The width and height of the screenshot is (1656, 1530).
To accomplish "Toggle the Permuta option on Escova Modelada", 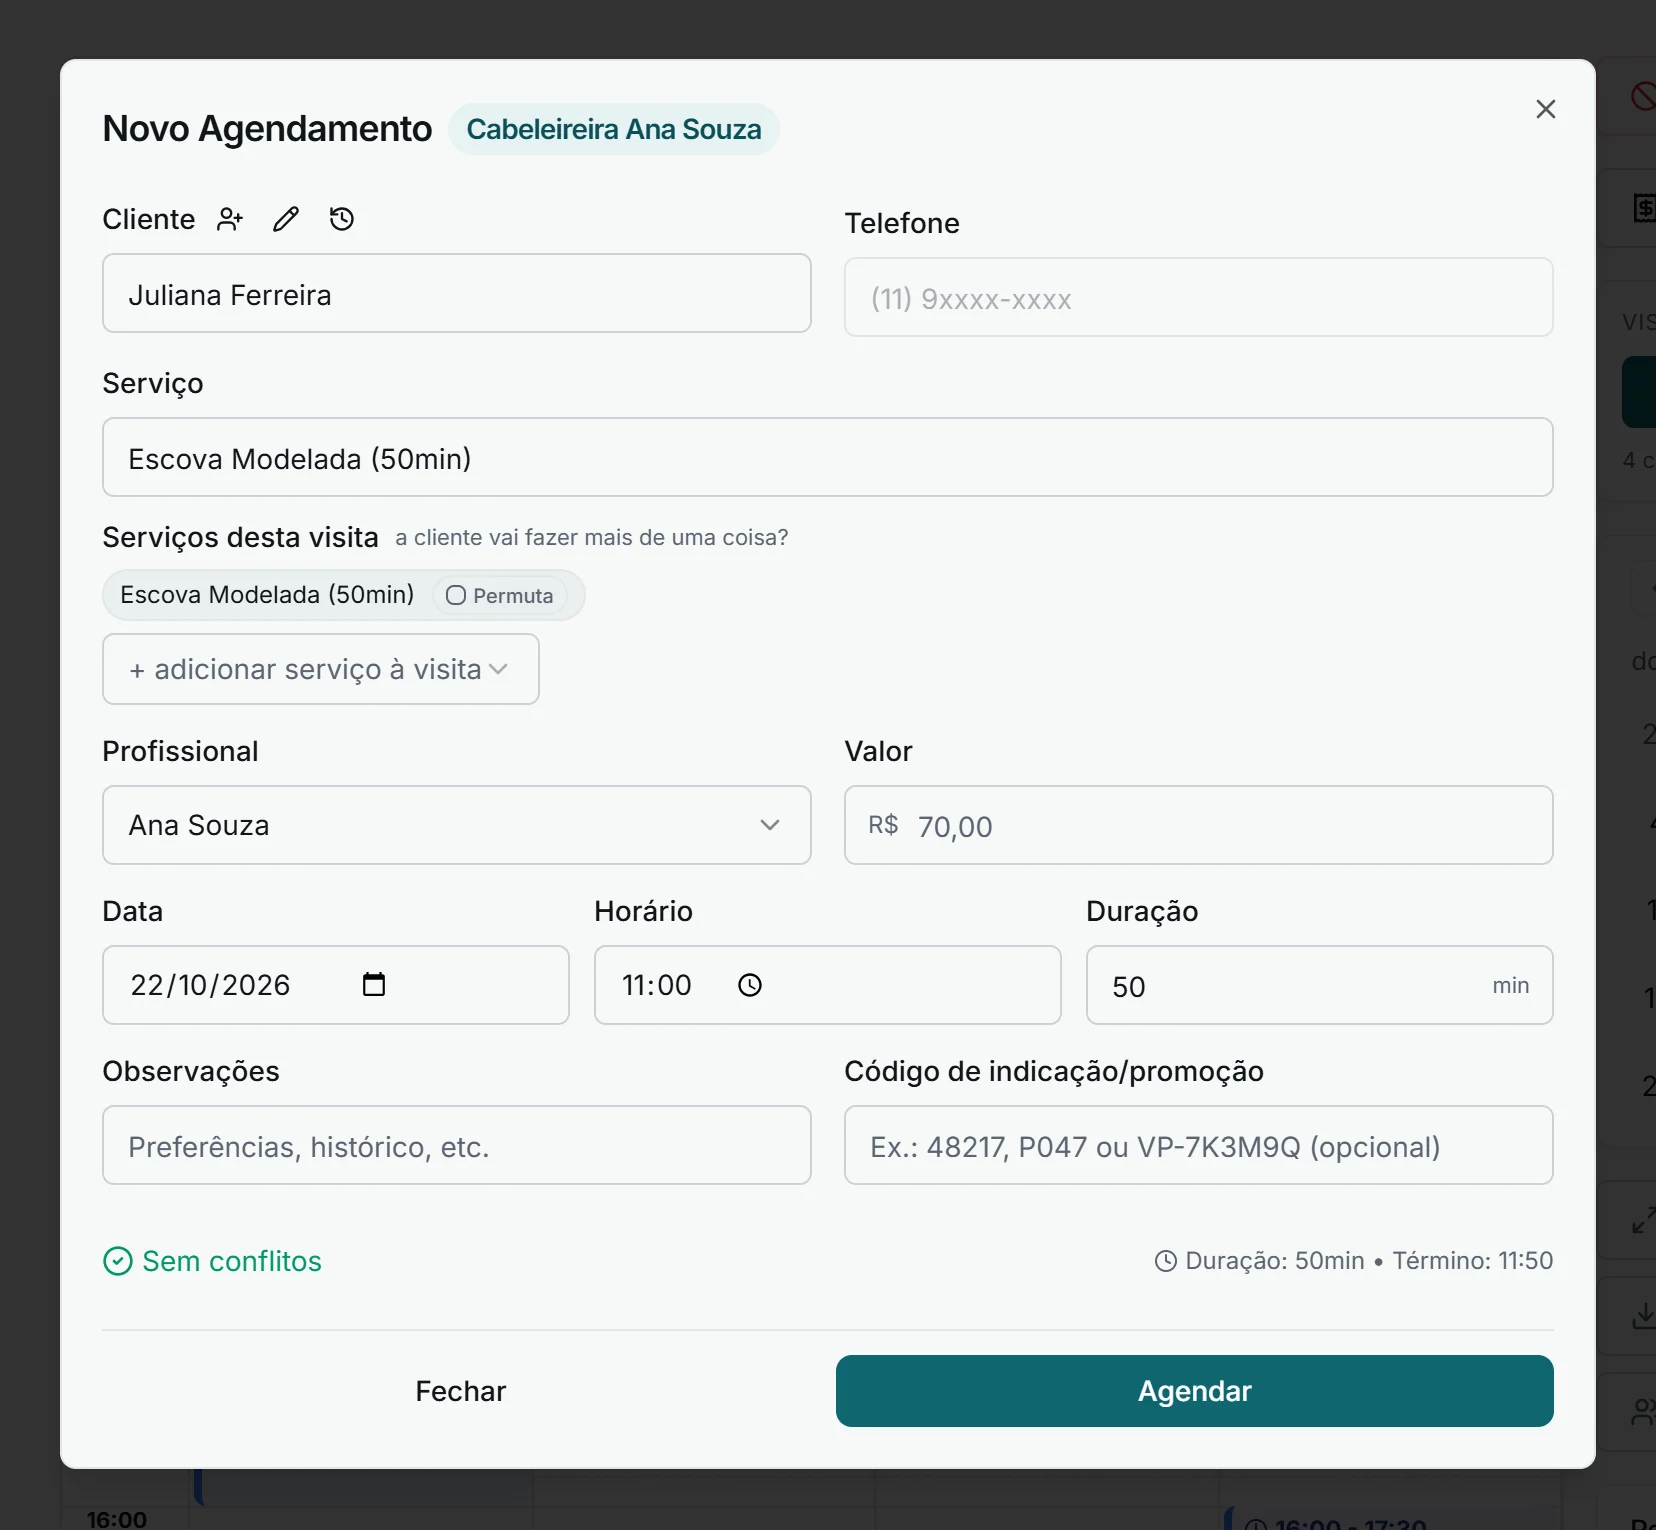I will pos(499,595).
